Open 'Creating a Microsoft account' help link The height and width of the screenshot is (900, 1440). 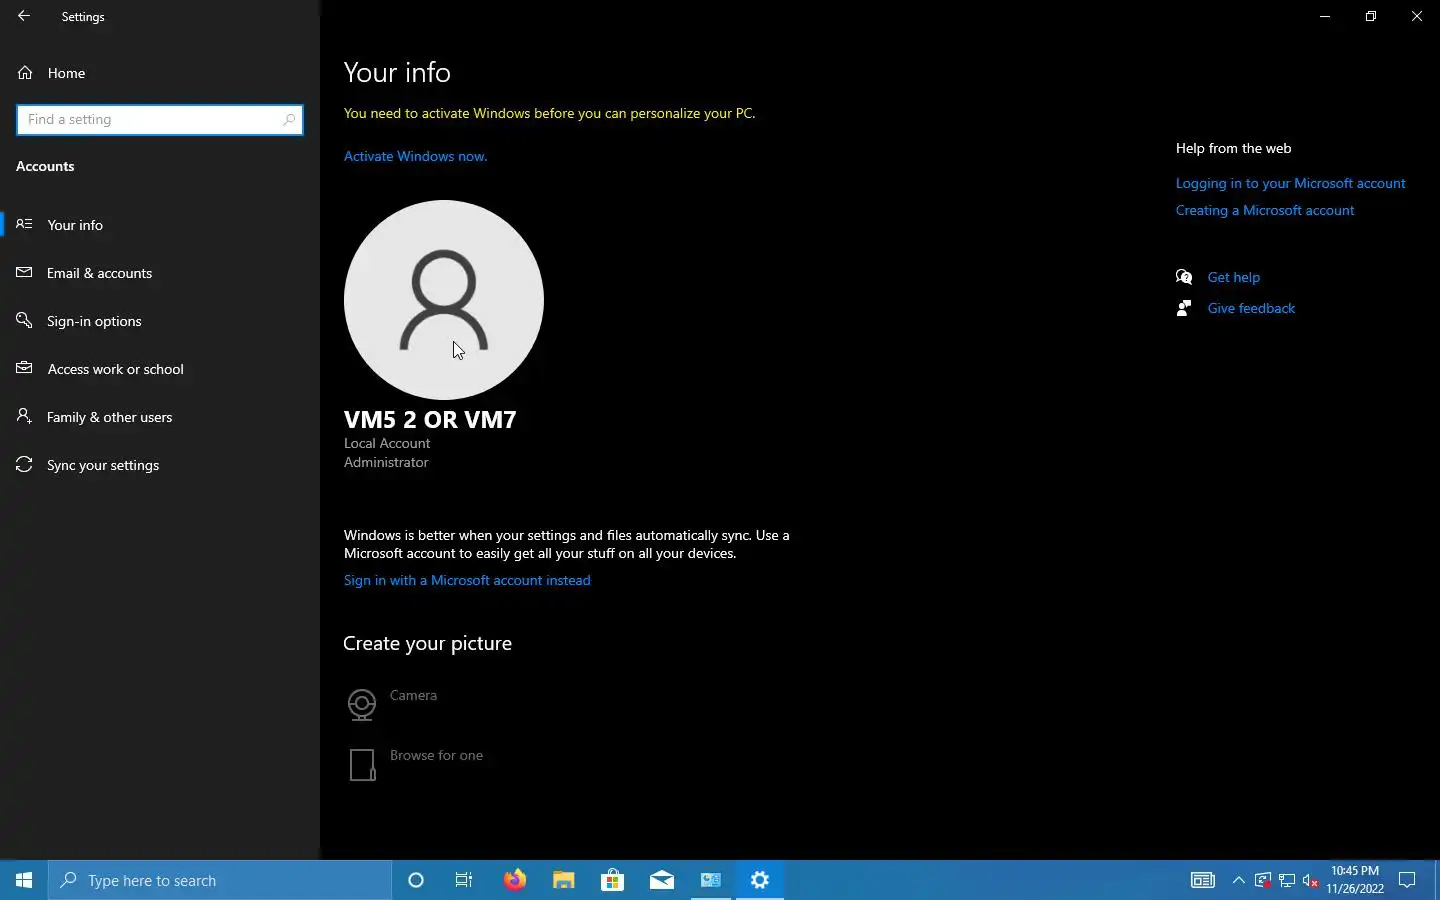coord(1265,210)
